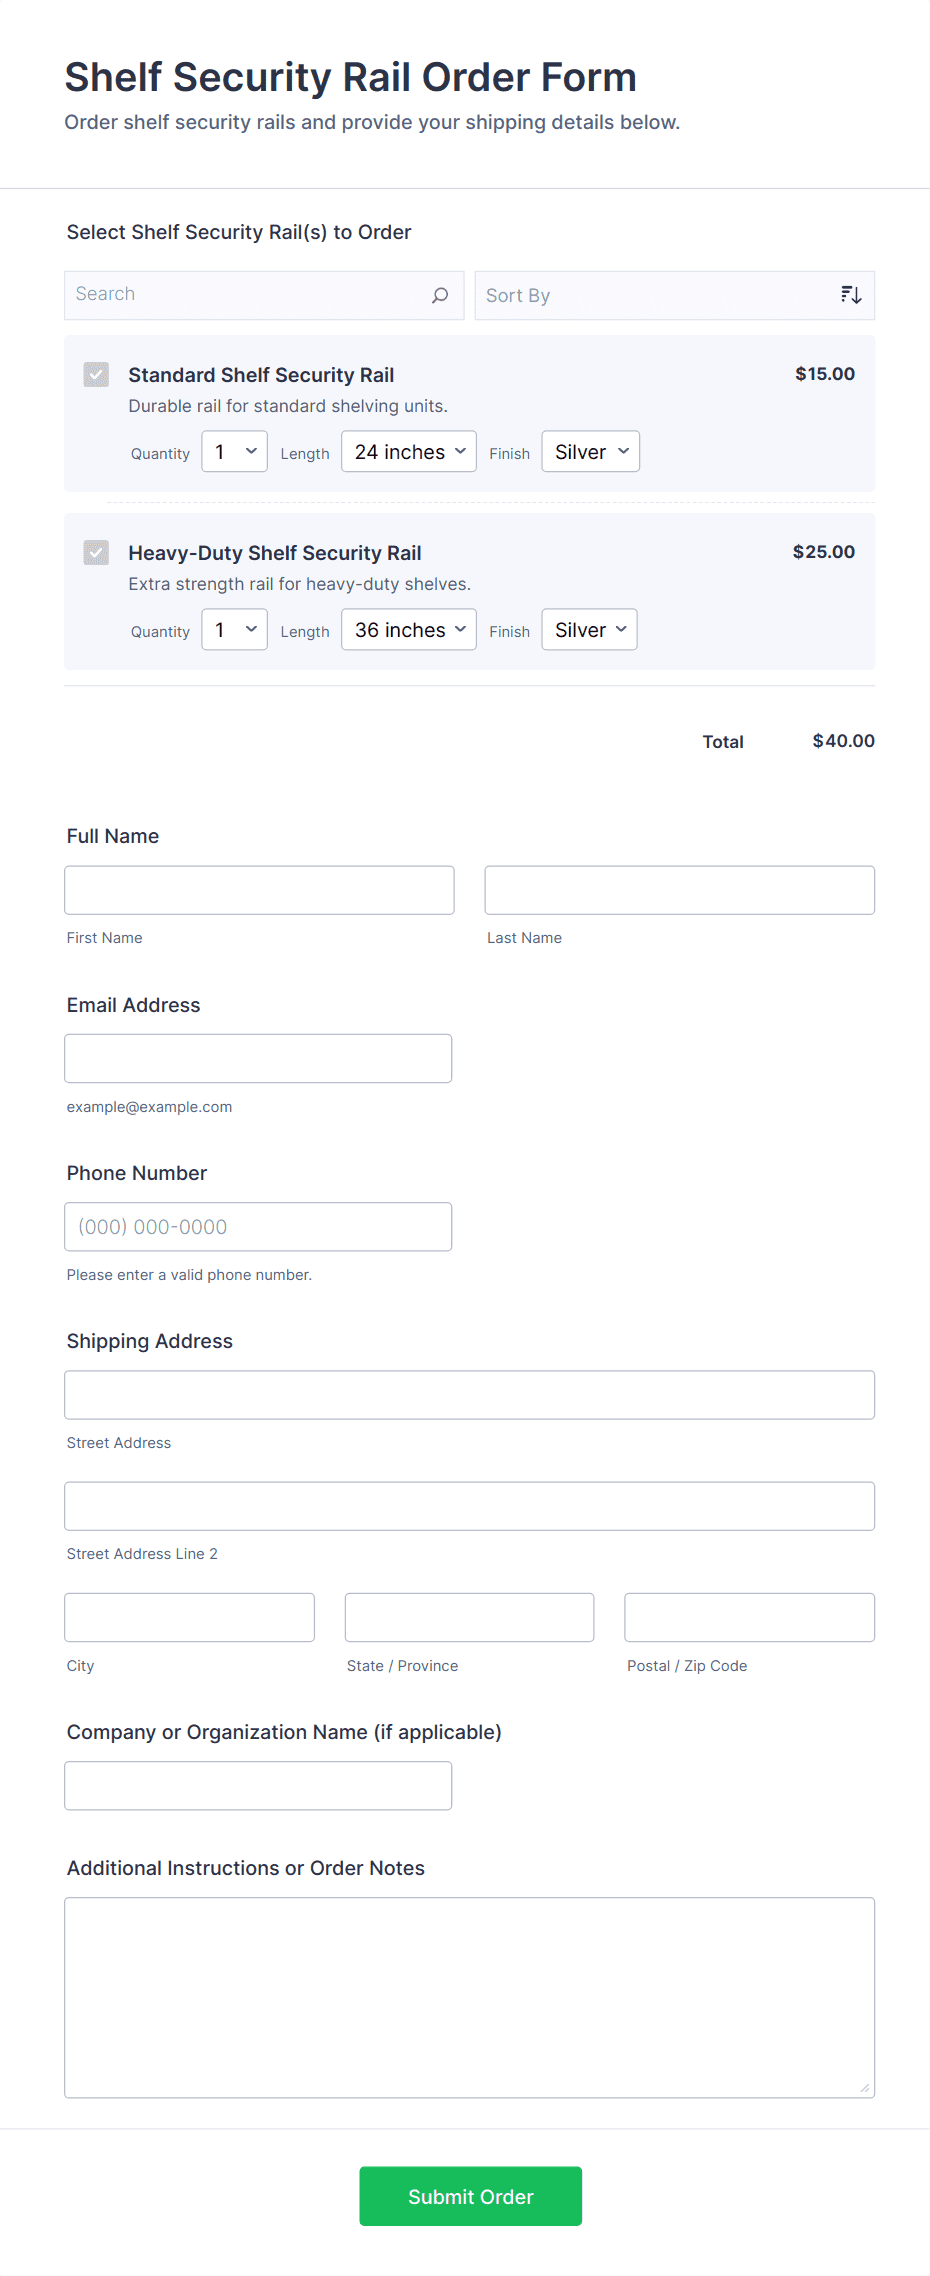
Task: Click the Street Address field
Action: [469, 1394]
